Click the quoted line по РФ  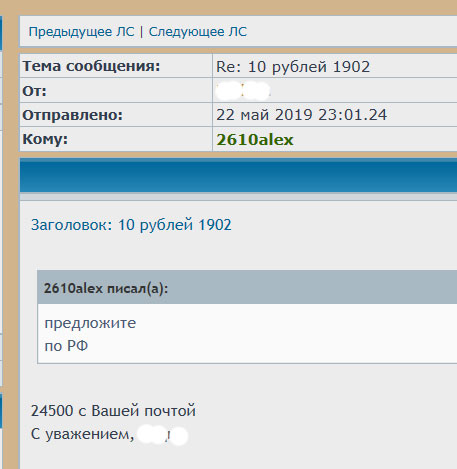66,346
